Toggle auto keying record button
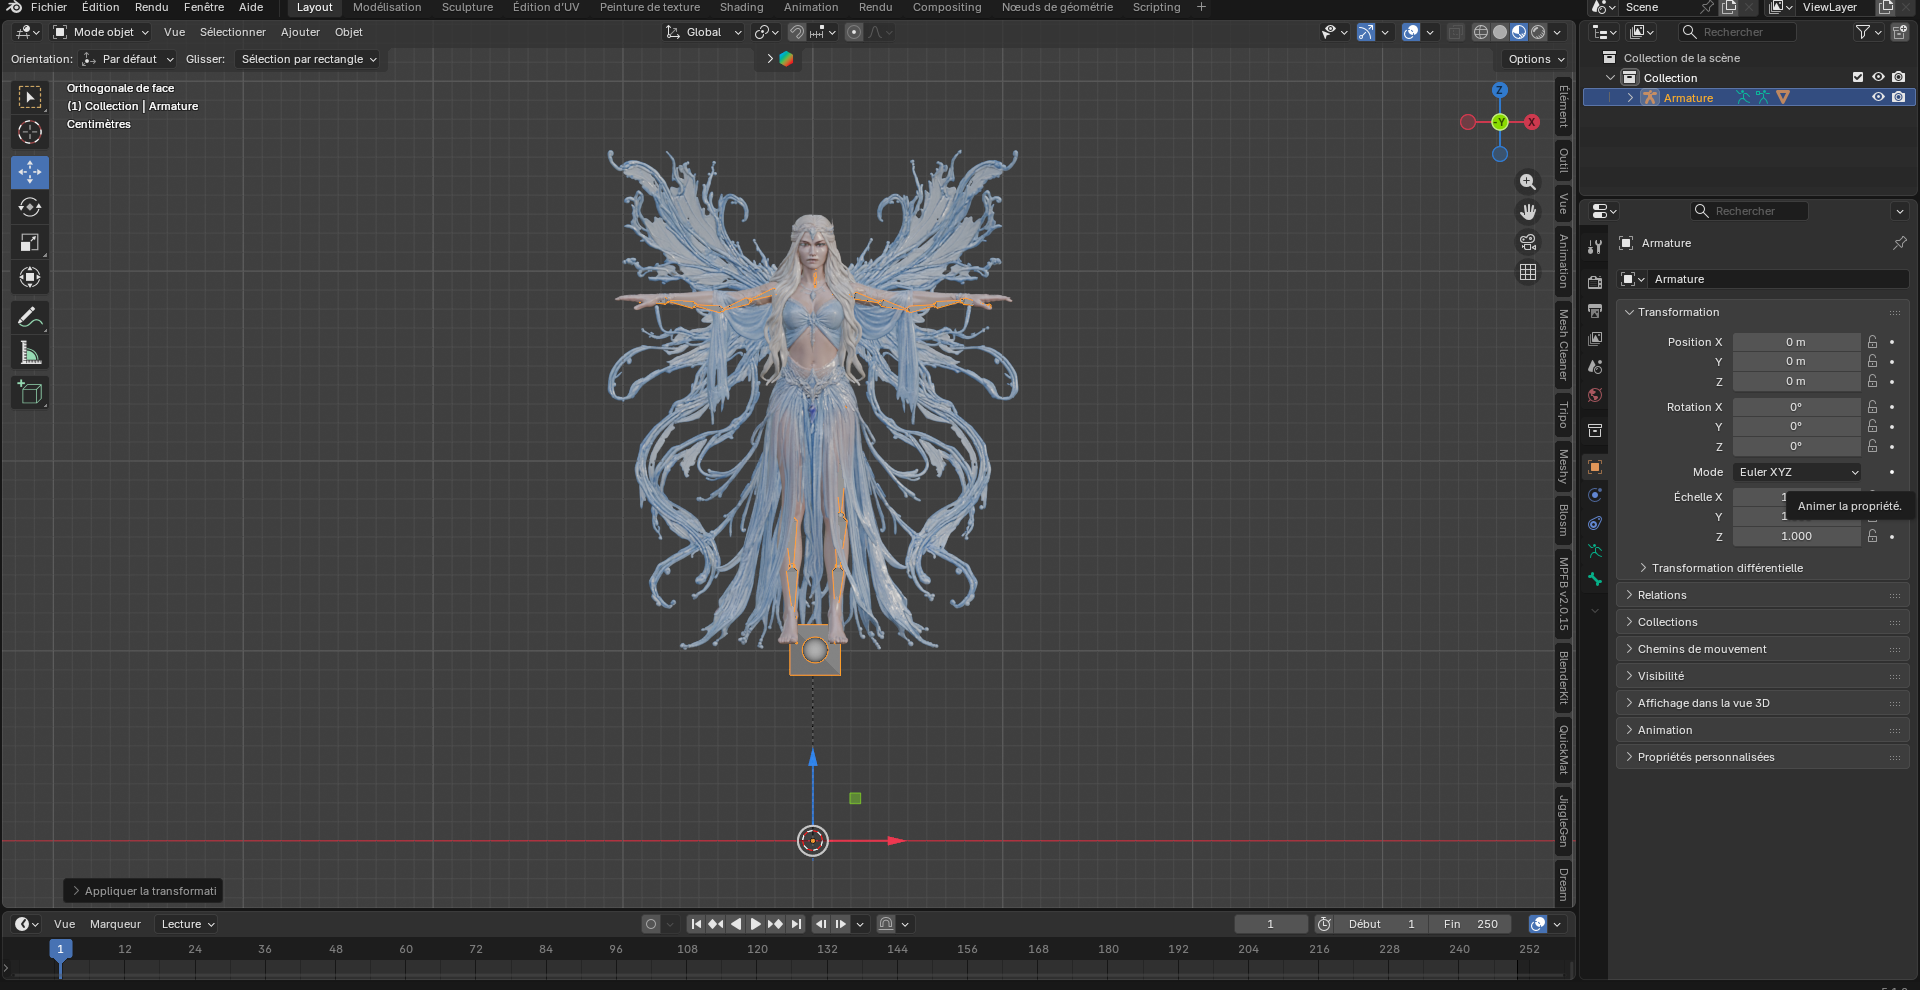 tap(651, 924)
